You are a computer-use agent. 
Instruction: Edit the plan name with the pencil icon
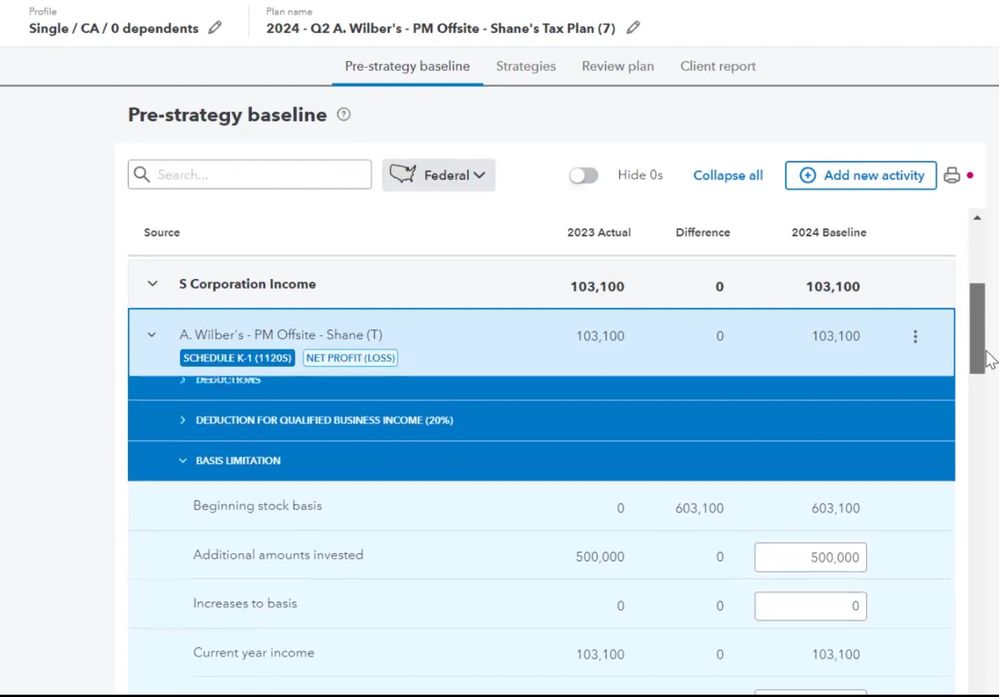tap(633, 28)
